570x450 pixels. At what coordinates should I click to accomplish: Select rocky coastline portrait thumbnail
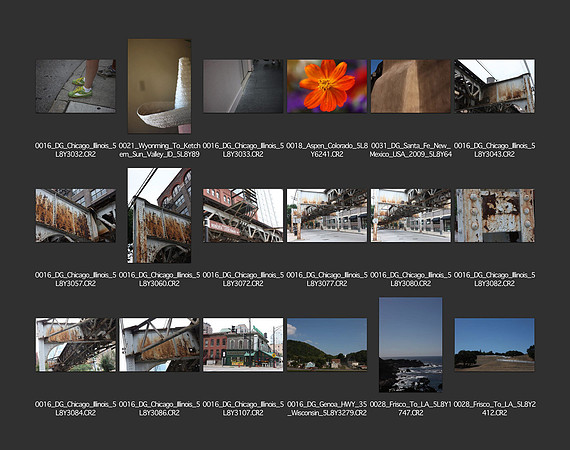pos(410,345)
